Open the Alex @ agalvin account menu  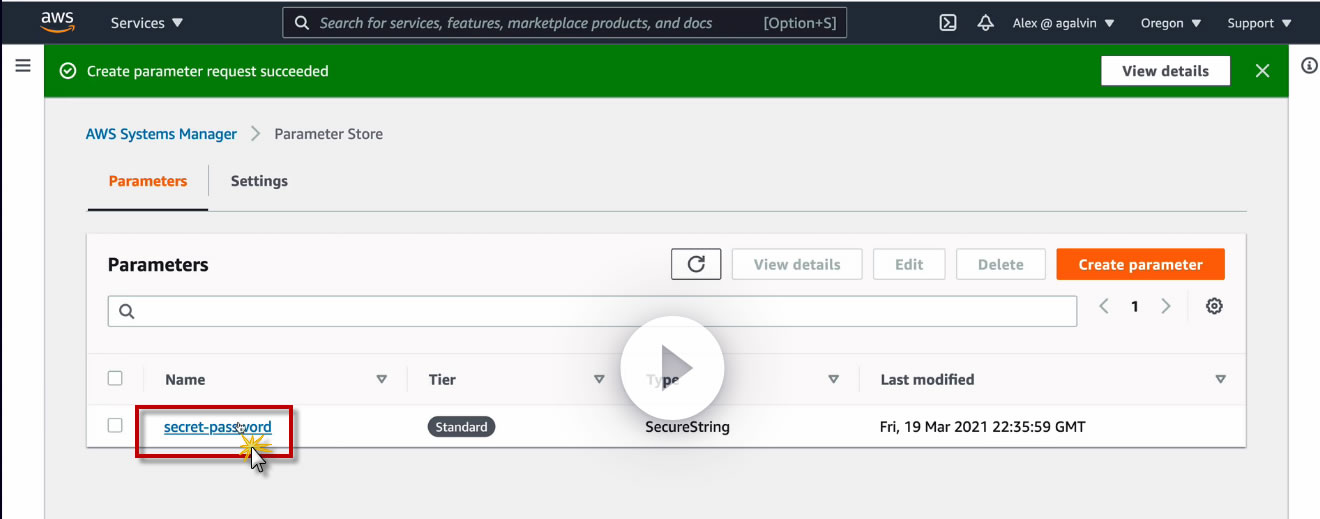coord(1063,22)
